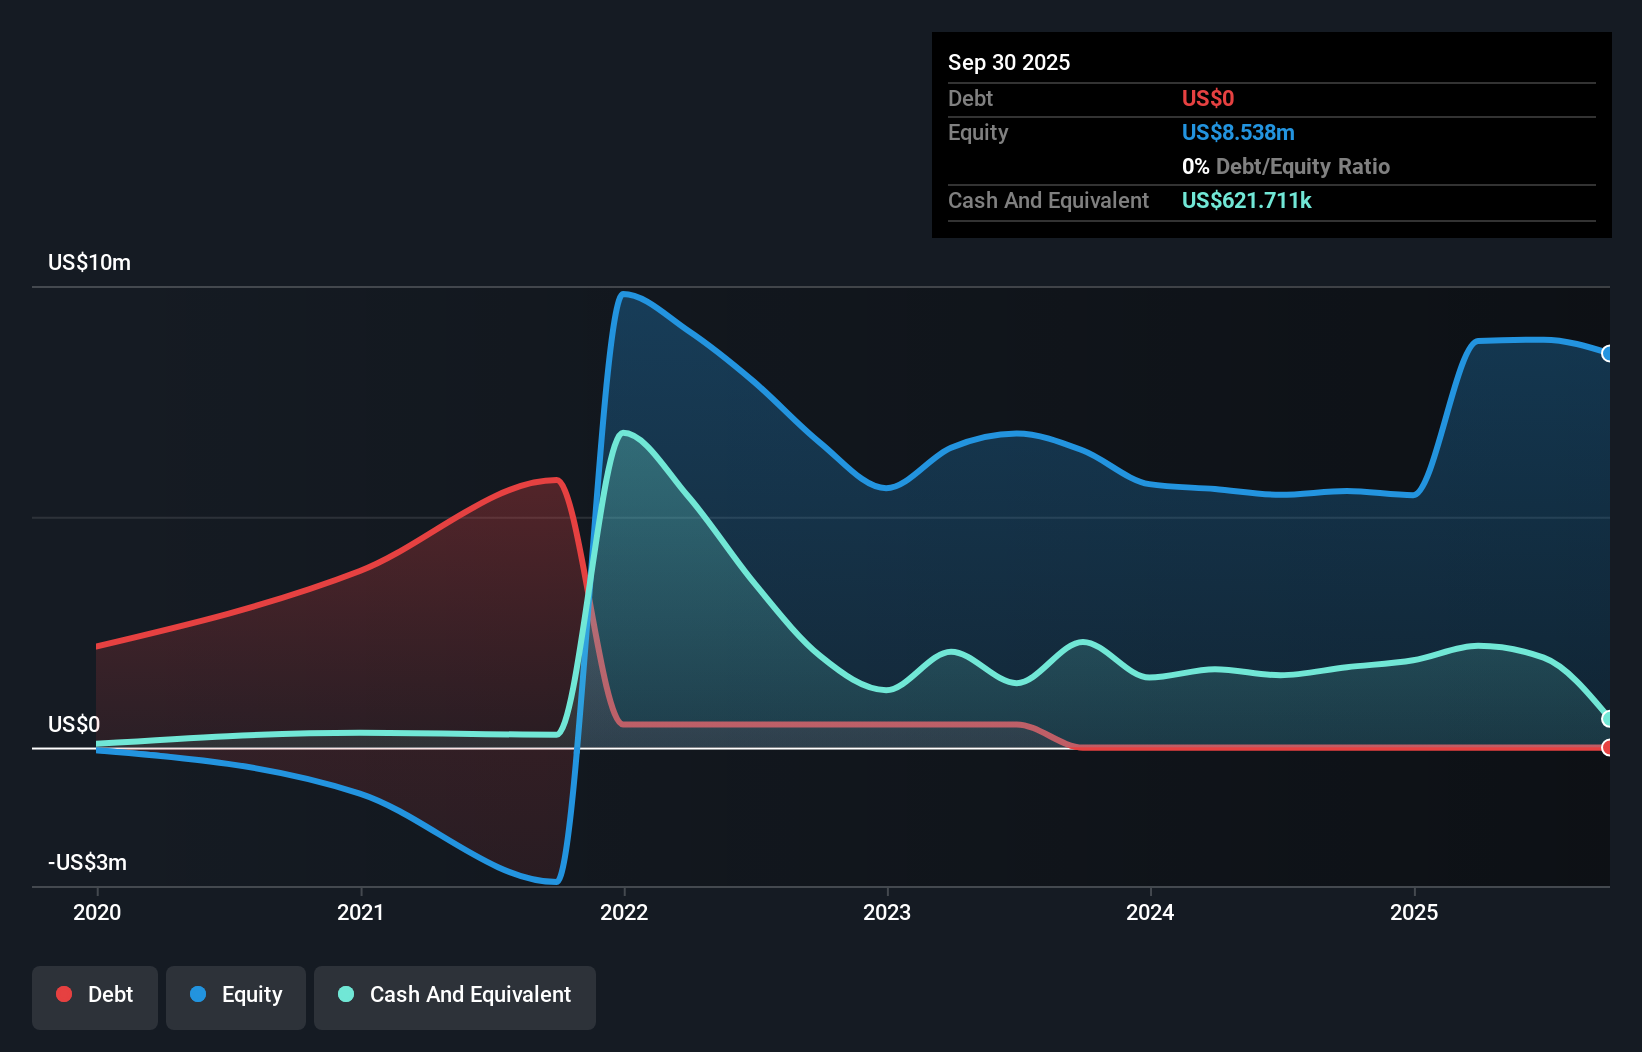Click the US$8.538m Equity value link
1642x1052 pixels.
click(1237, 132)
